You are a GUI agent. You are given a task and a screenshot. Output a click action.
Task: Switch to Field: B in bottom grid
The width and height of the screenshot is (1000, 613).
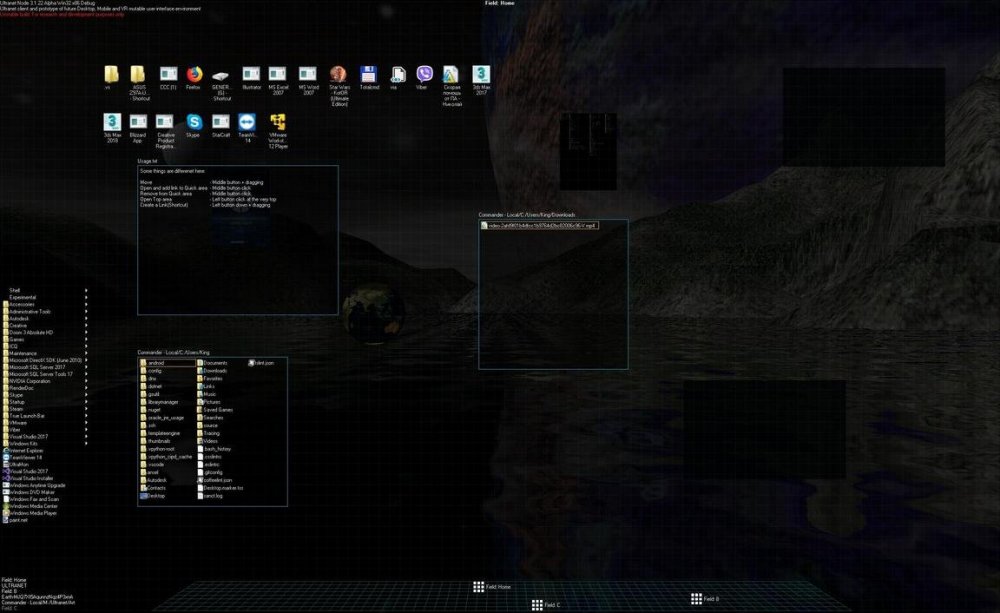704,599
